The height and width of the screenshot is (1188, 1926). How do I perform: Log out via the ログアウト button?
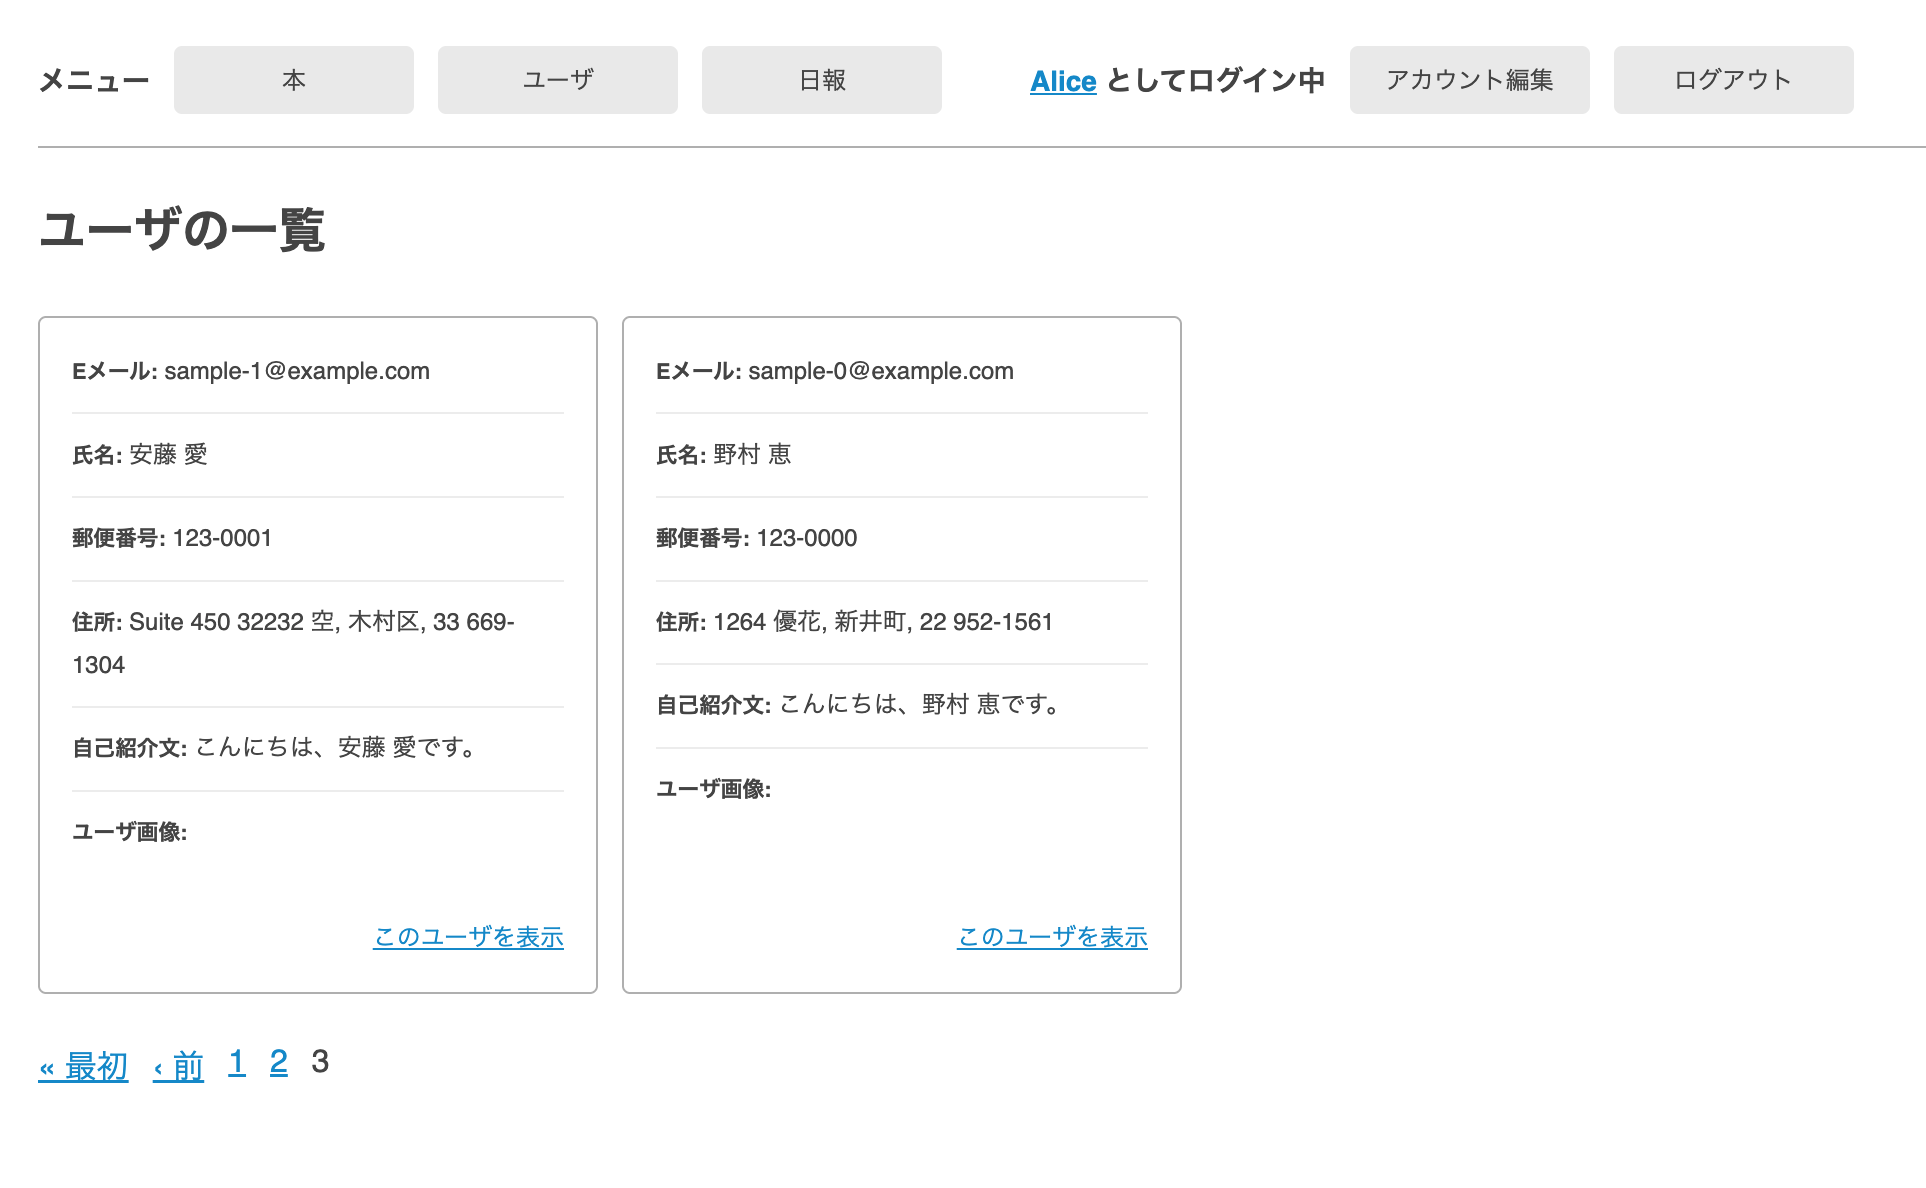[x=1732, y=80]
